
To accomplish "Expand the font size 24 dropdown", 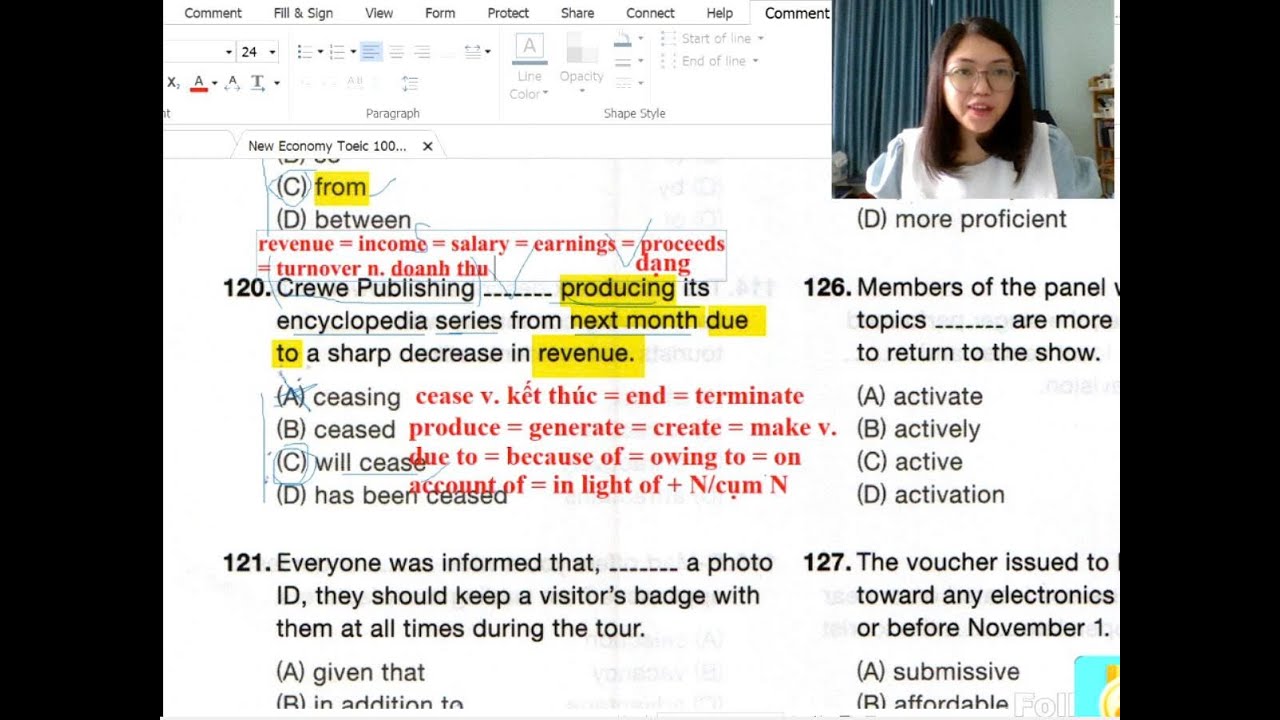I will (x=272, y=52).
